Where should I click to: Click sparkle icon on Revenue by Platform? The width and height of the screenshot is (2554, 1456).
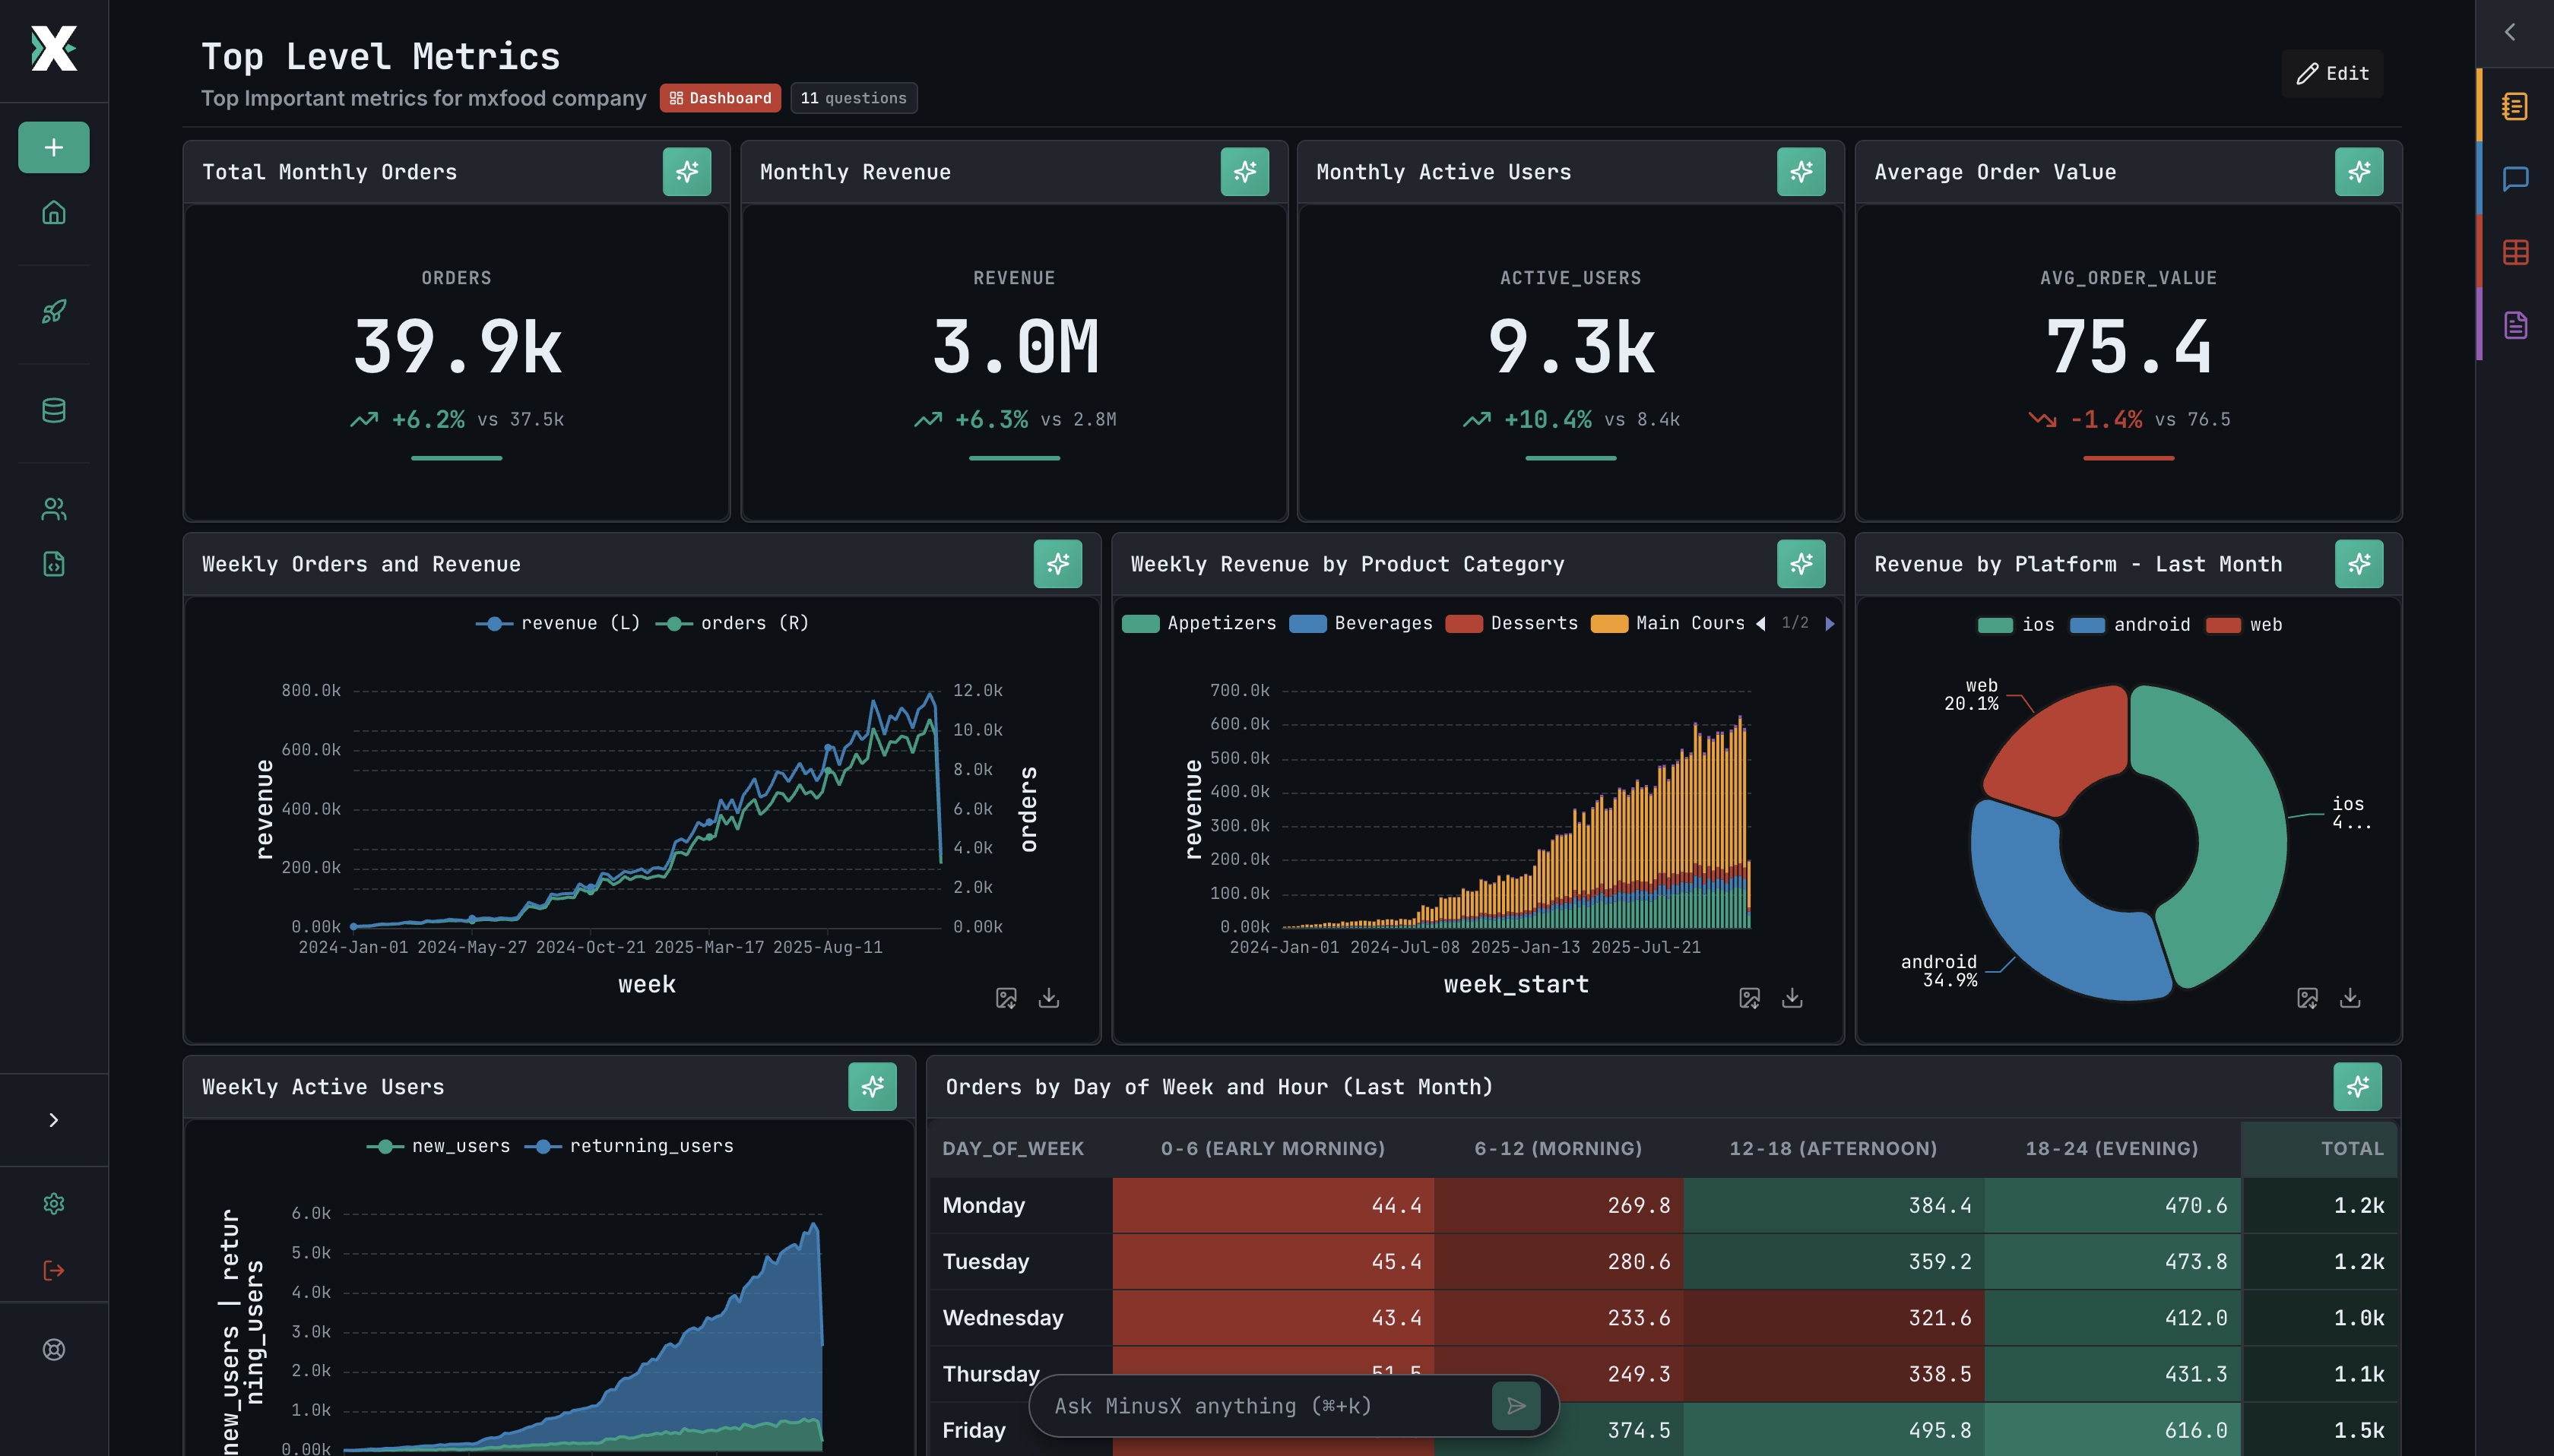[x=2359, y=564]
